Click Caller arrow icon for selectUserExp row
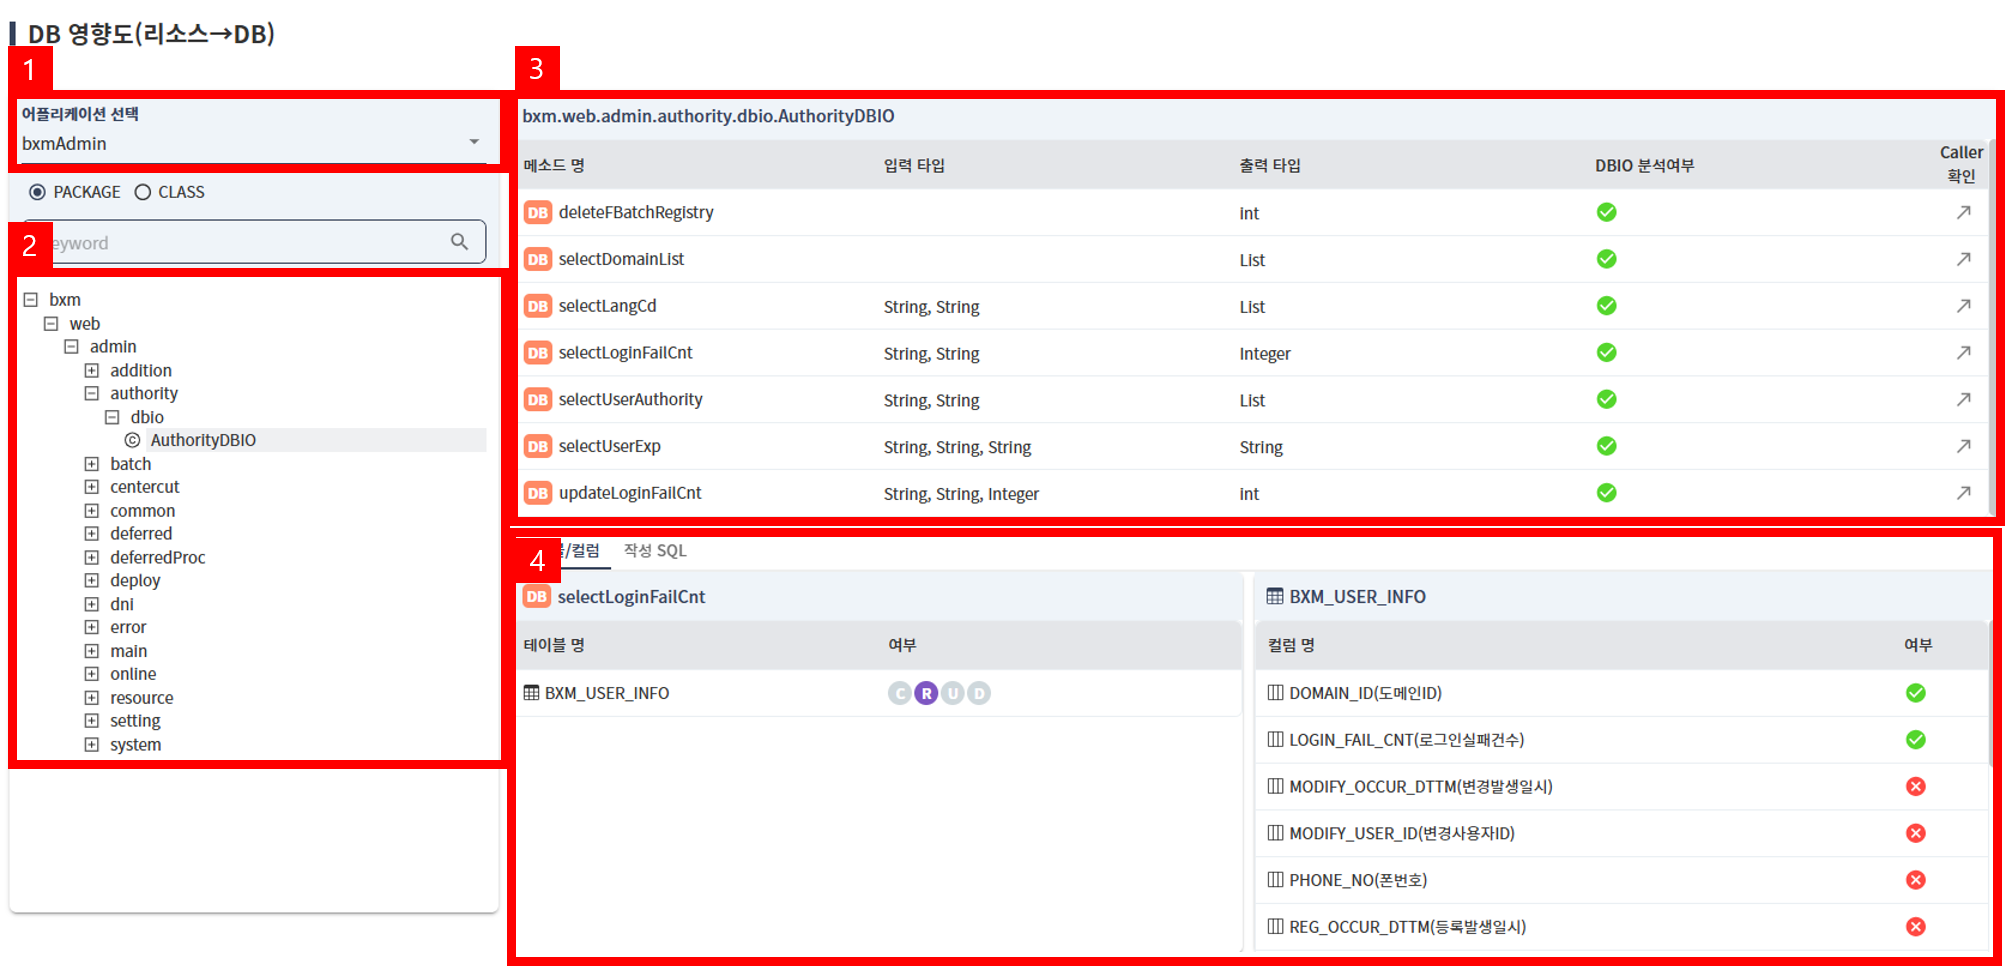 click(1963, 446)
